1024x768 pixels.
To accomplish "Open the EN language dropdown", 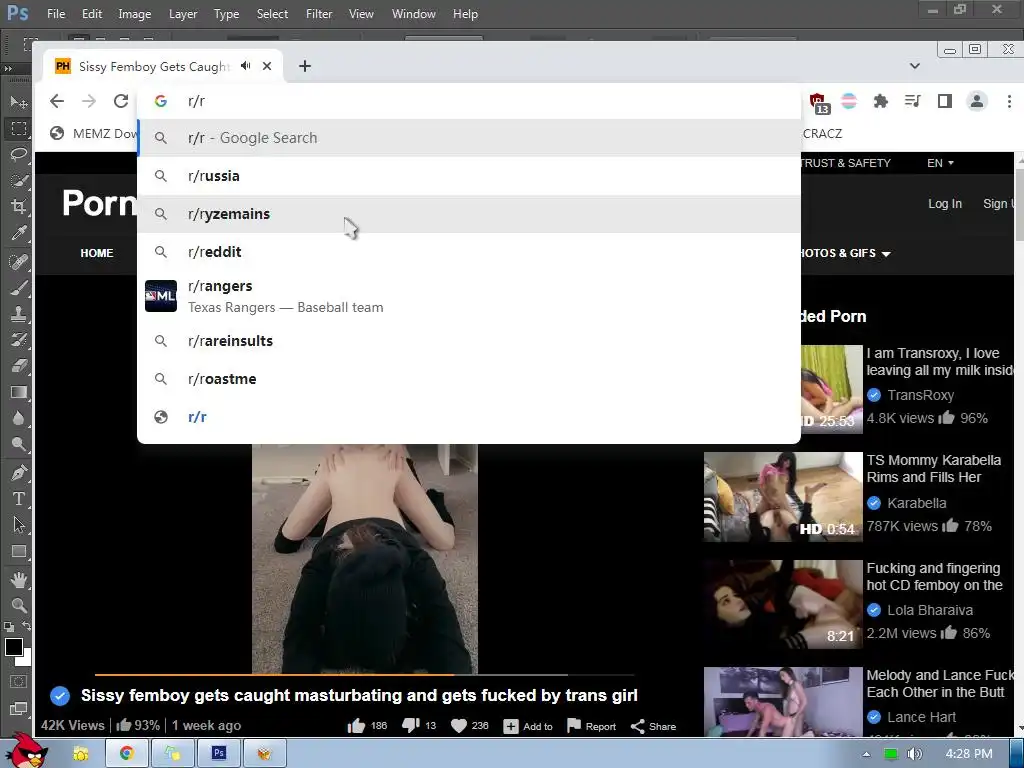I will [x=940, y=163].
